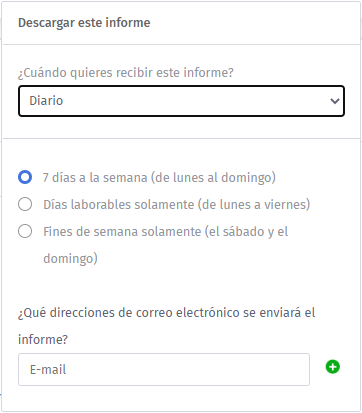Click the "(de lunes al domingo)" text
This screenshot has width=362, height=413.
[x=213, y=178]
